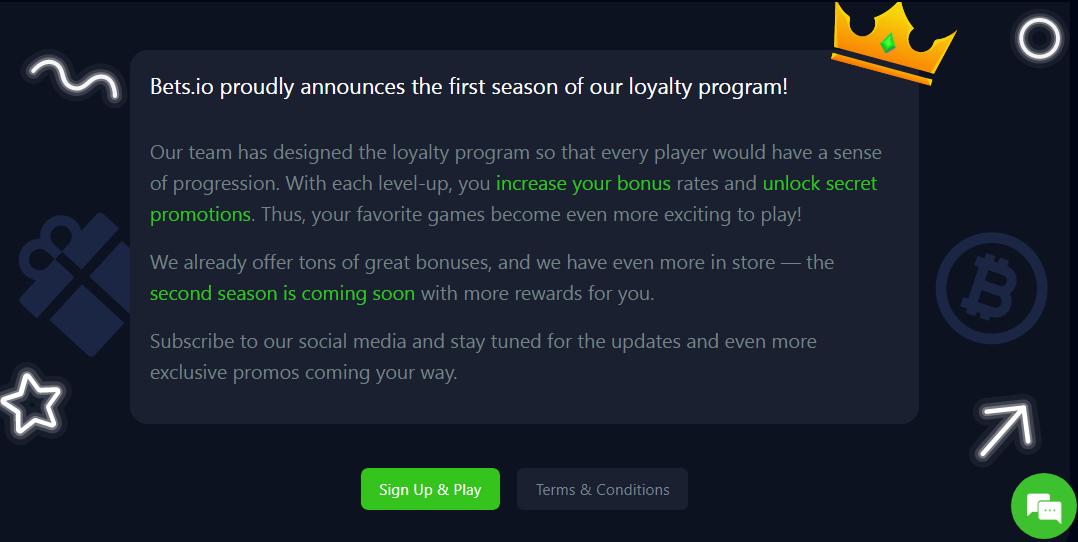Click the neon star outline icon
1078x542 pixels.
[32, 403]
